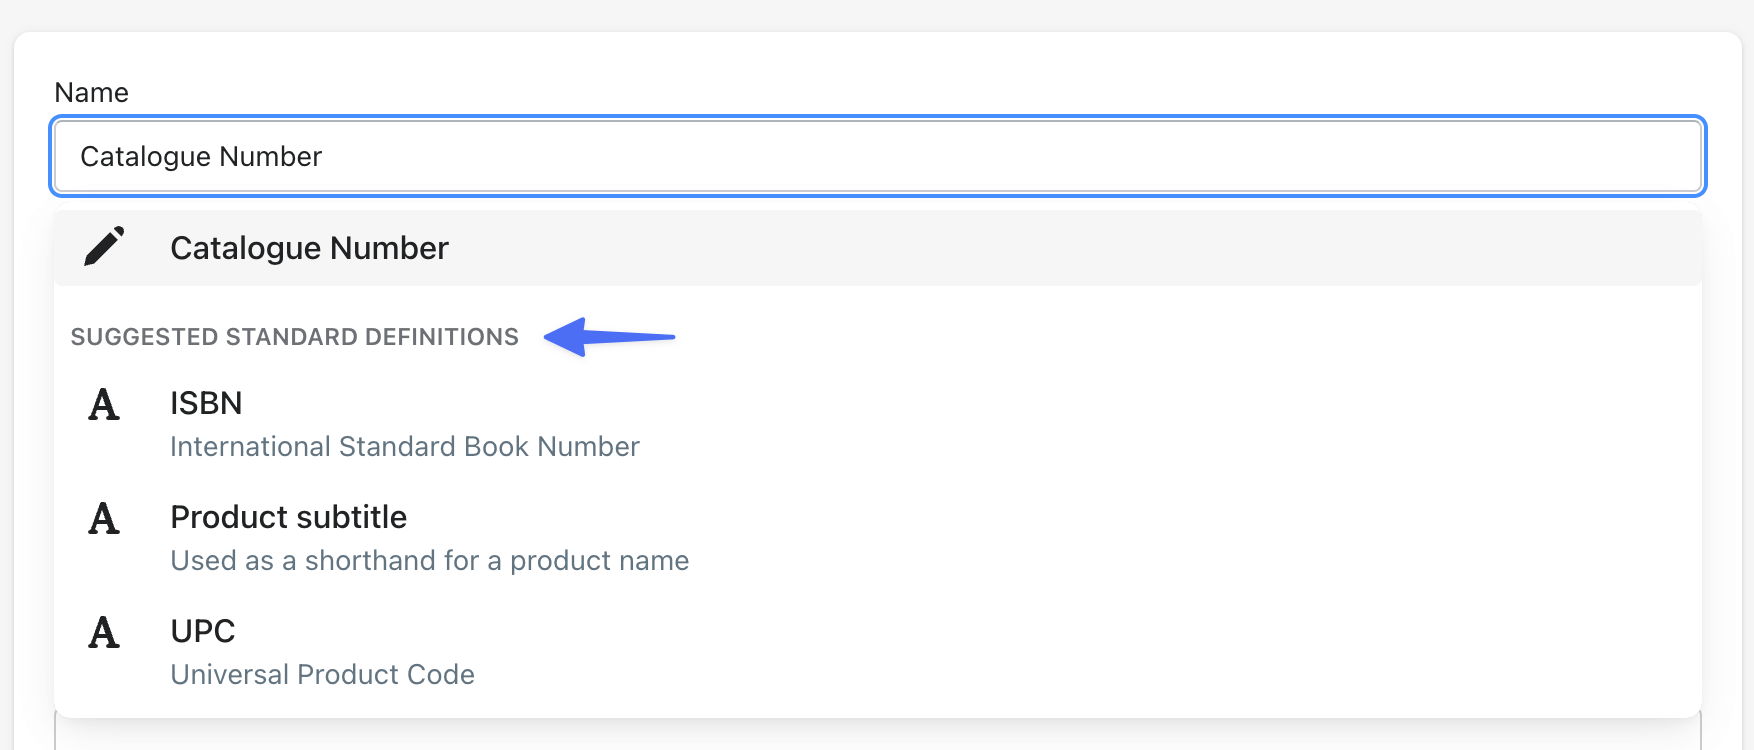Click "Used as a shorthand for a product name"
The height and width of the screenshot is (750, 1754).
[429, 560]
